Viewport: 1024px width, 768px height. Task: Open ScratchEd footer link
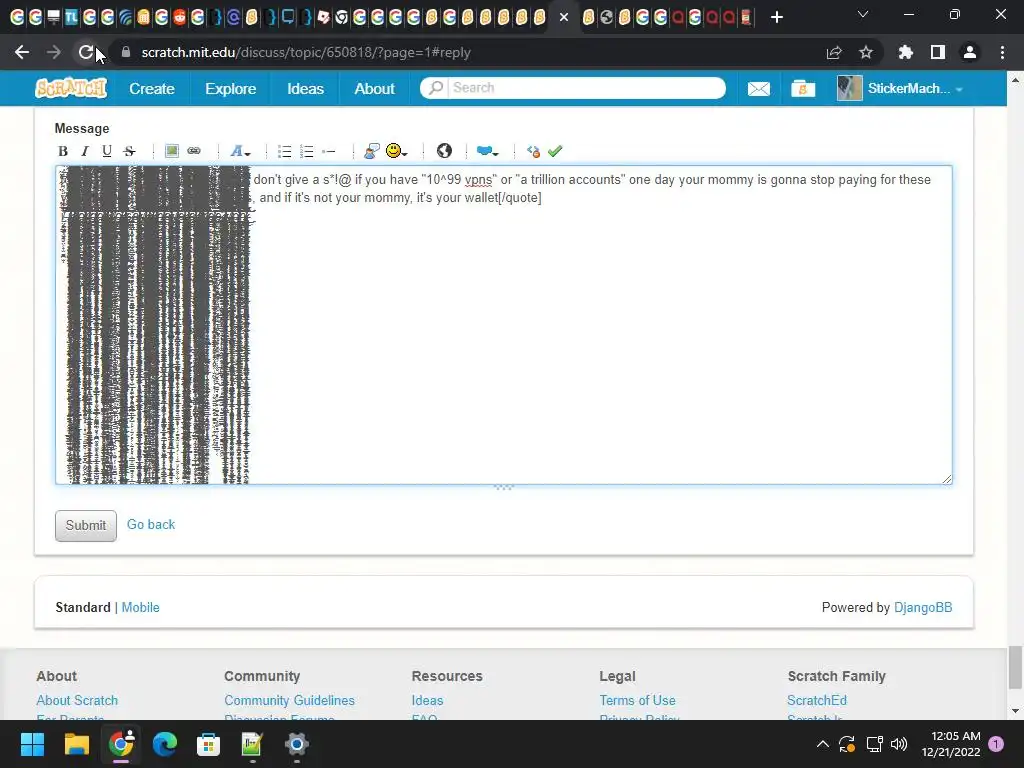816,700
